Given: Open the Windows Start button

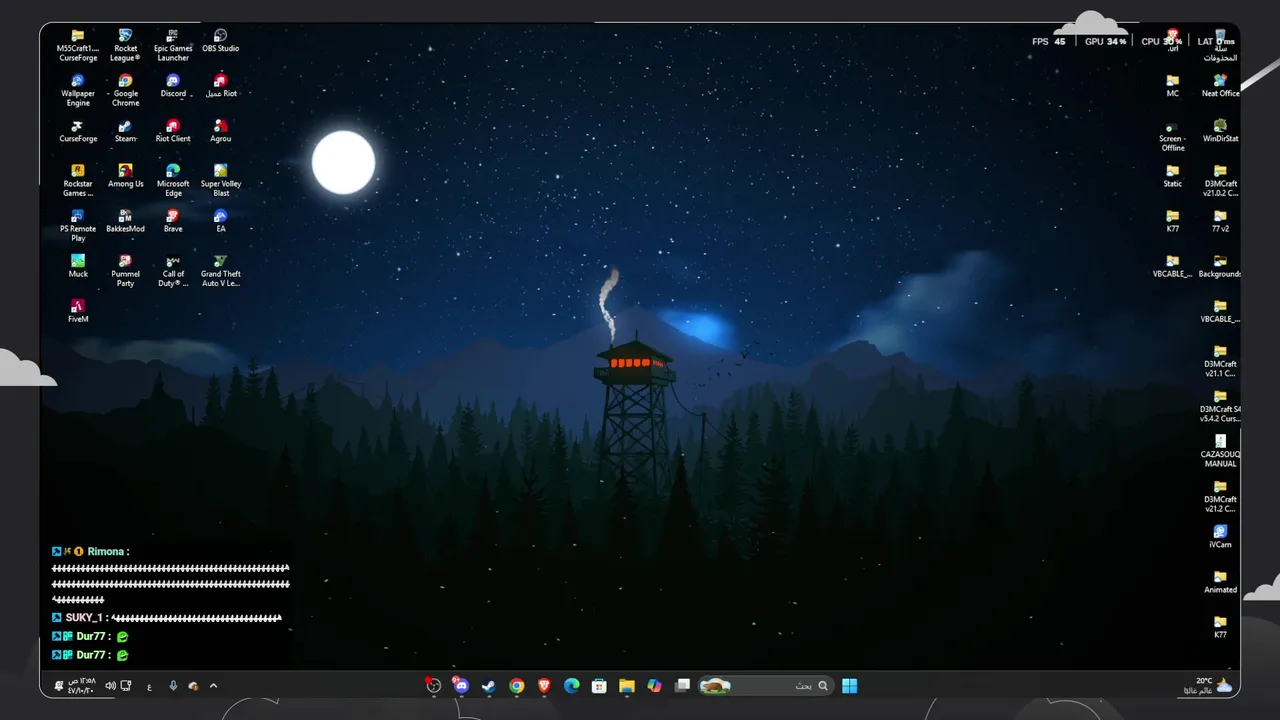Looking at the screenshot, I should point(850,686).
